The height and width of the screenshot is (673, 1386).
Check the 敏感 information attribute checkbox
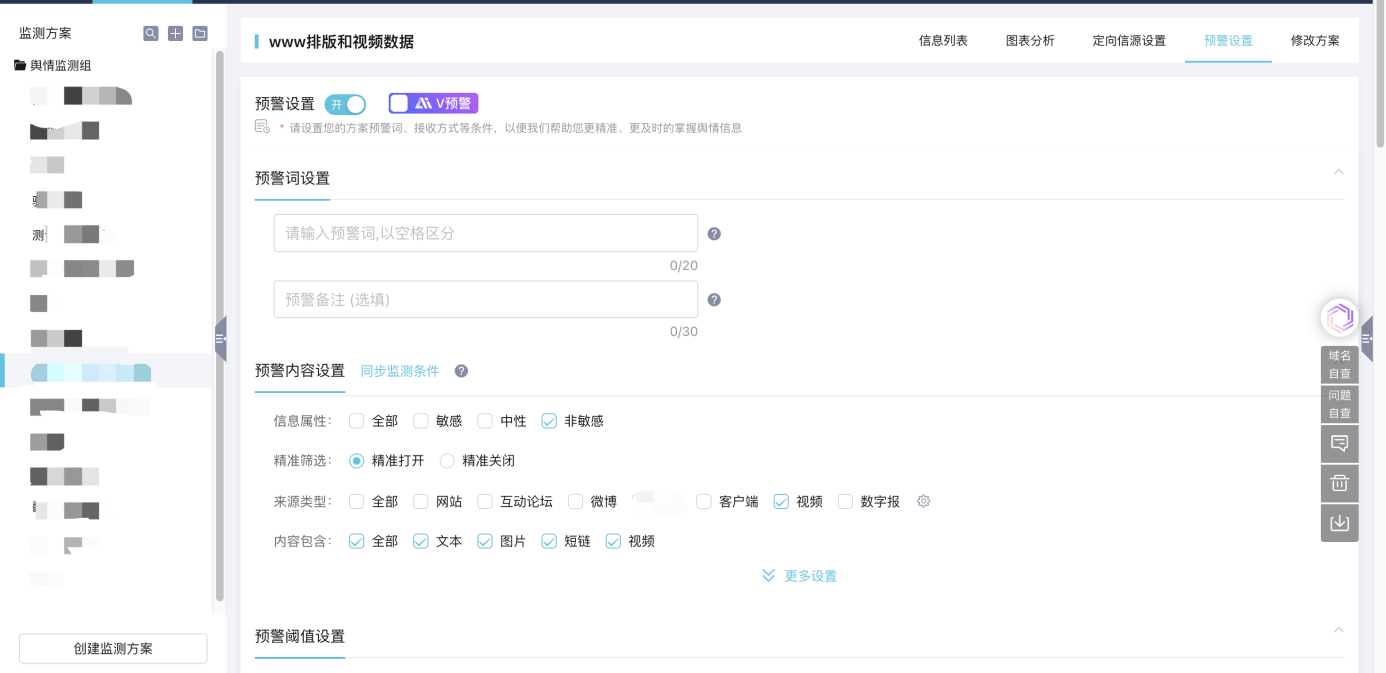(x=421, y=421)
